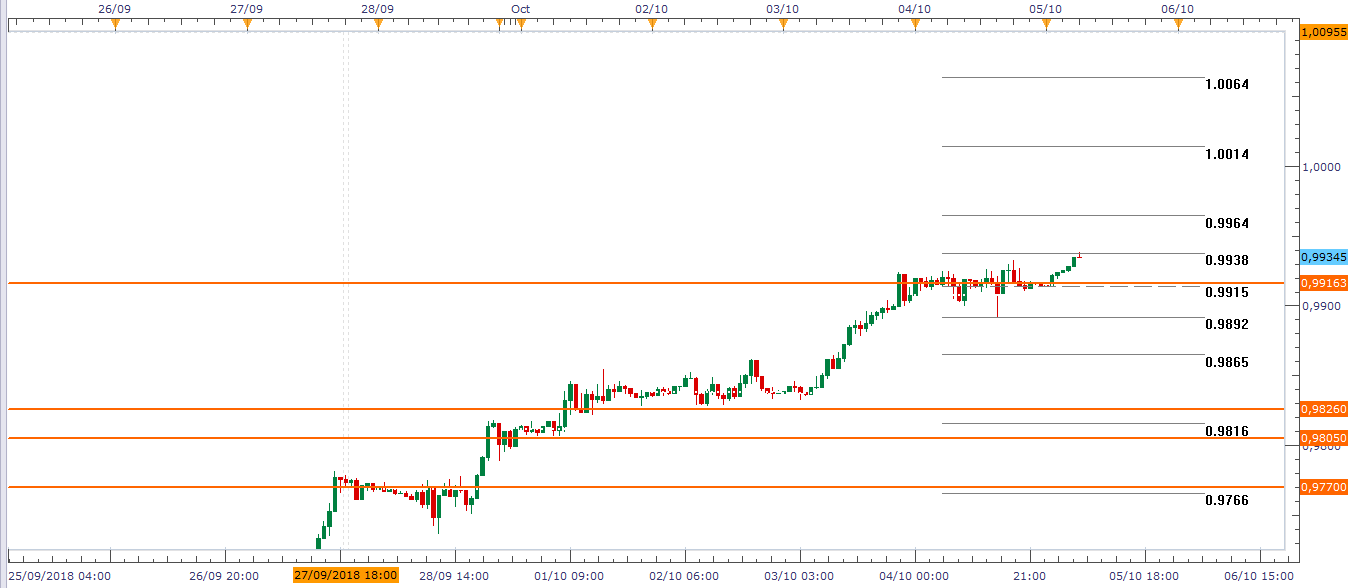Click the orange 0,98260 price level tag

coord(1324,409)
